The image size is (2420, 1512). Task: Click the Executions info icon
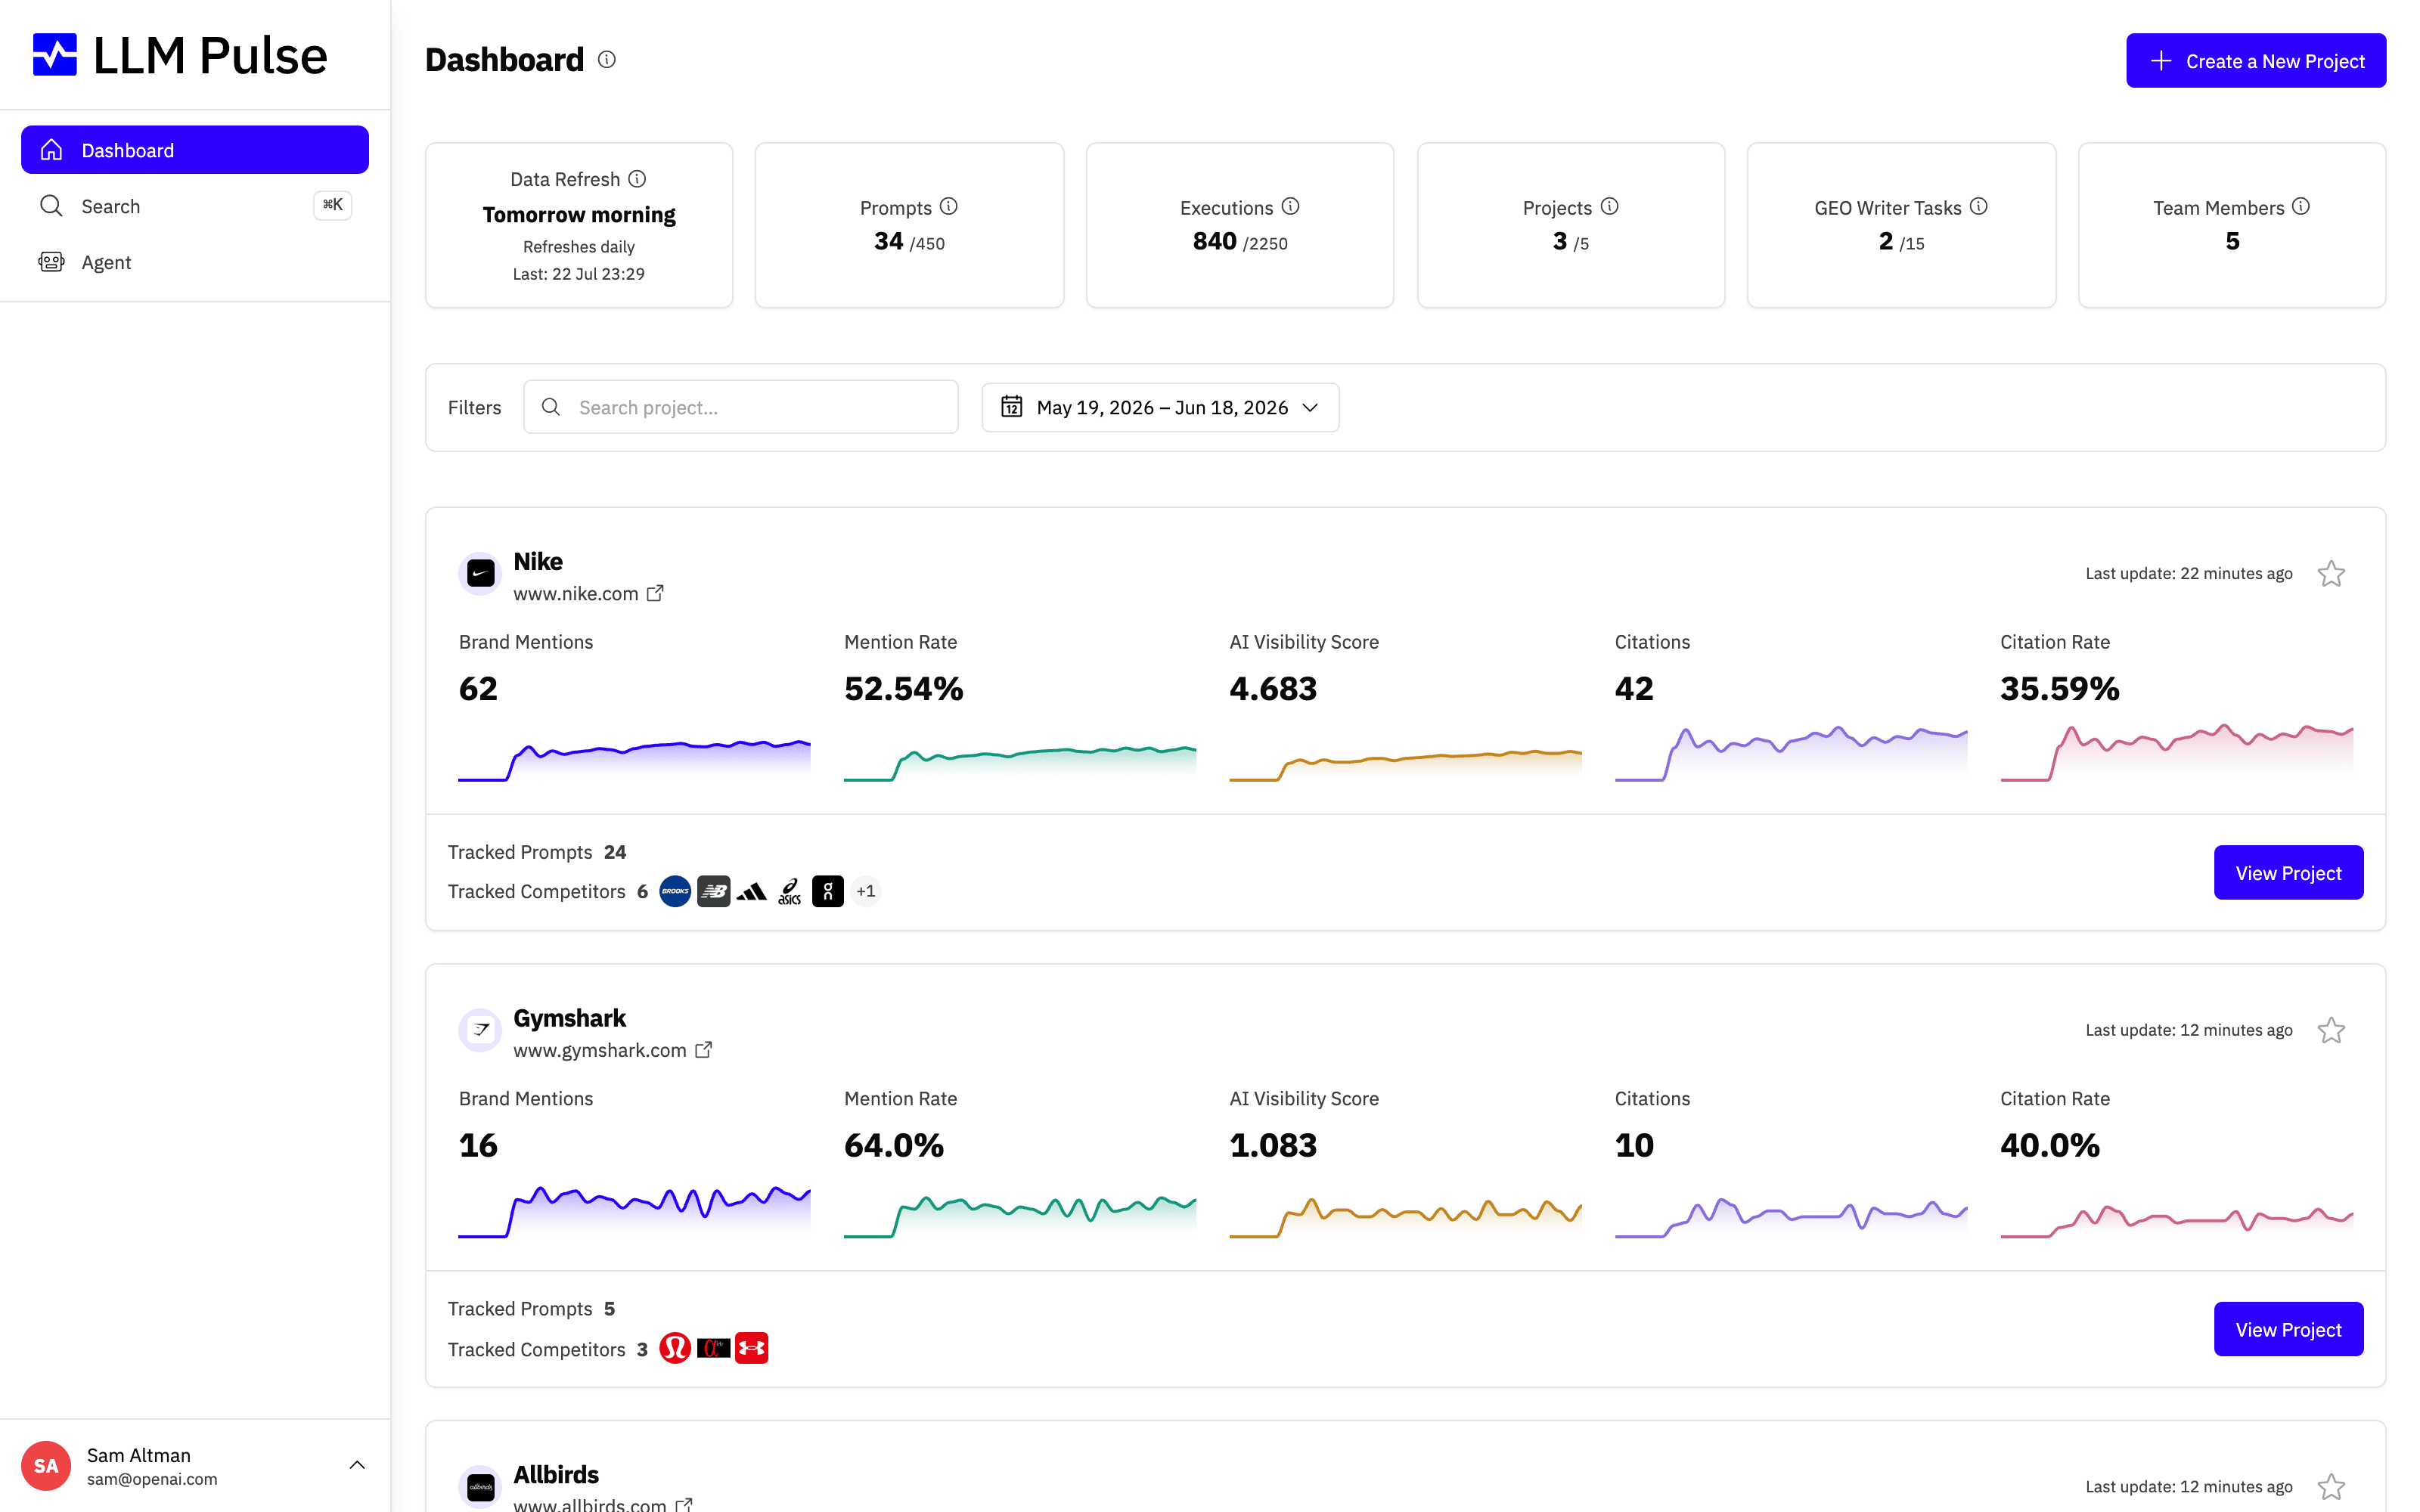(x=1291, y=207)
